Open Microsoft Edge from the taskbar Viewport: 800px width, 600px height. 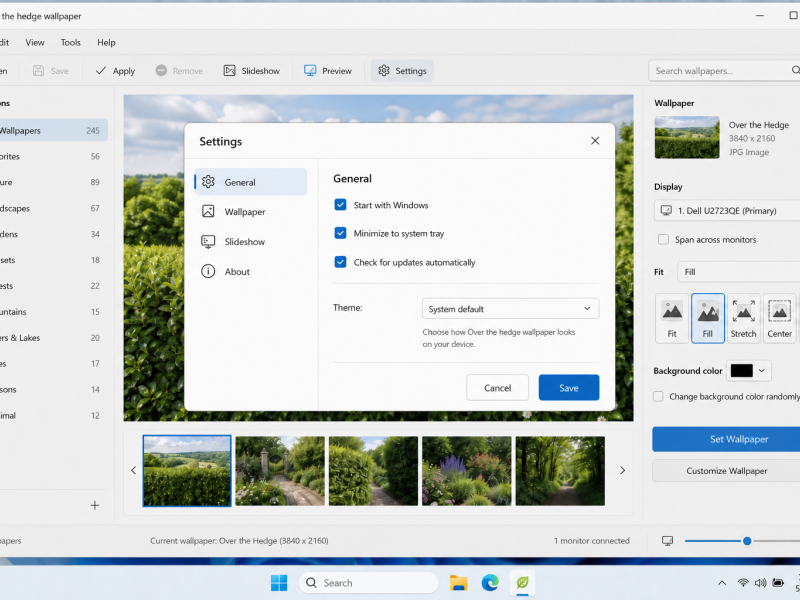tap(490, 583)
